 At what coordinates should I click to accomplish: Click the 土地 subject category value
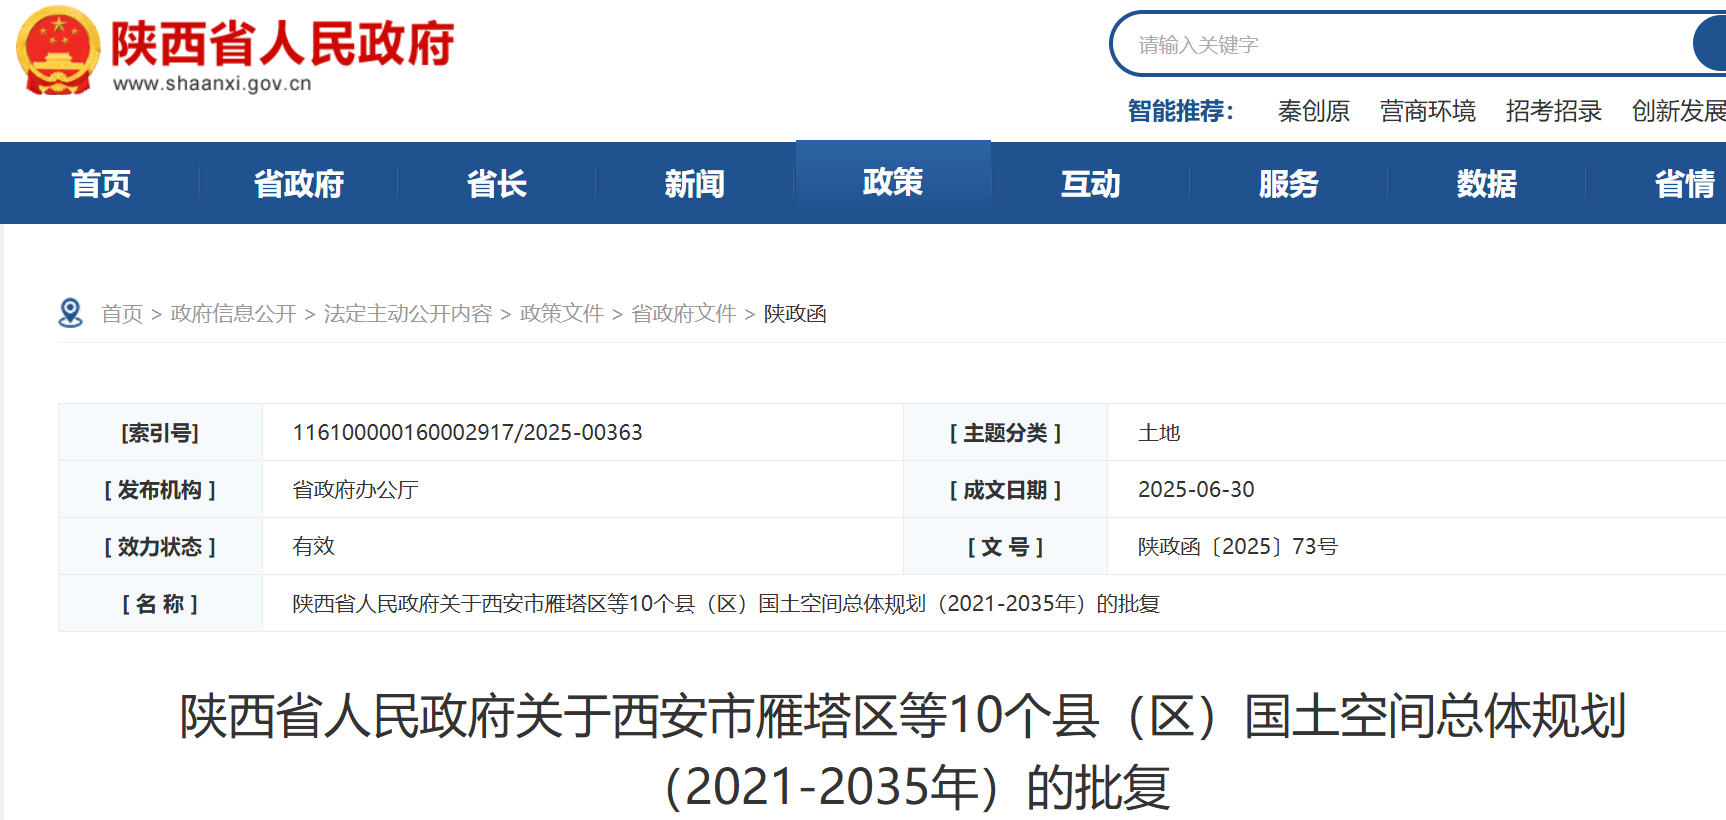pyautogui.click(x=1159, y=432)
